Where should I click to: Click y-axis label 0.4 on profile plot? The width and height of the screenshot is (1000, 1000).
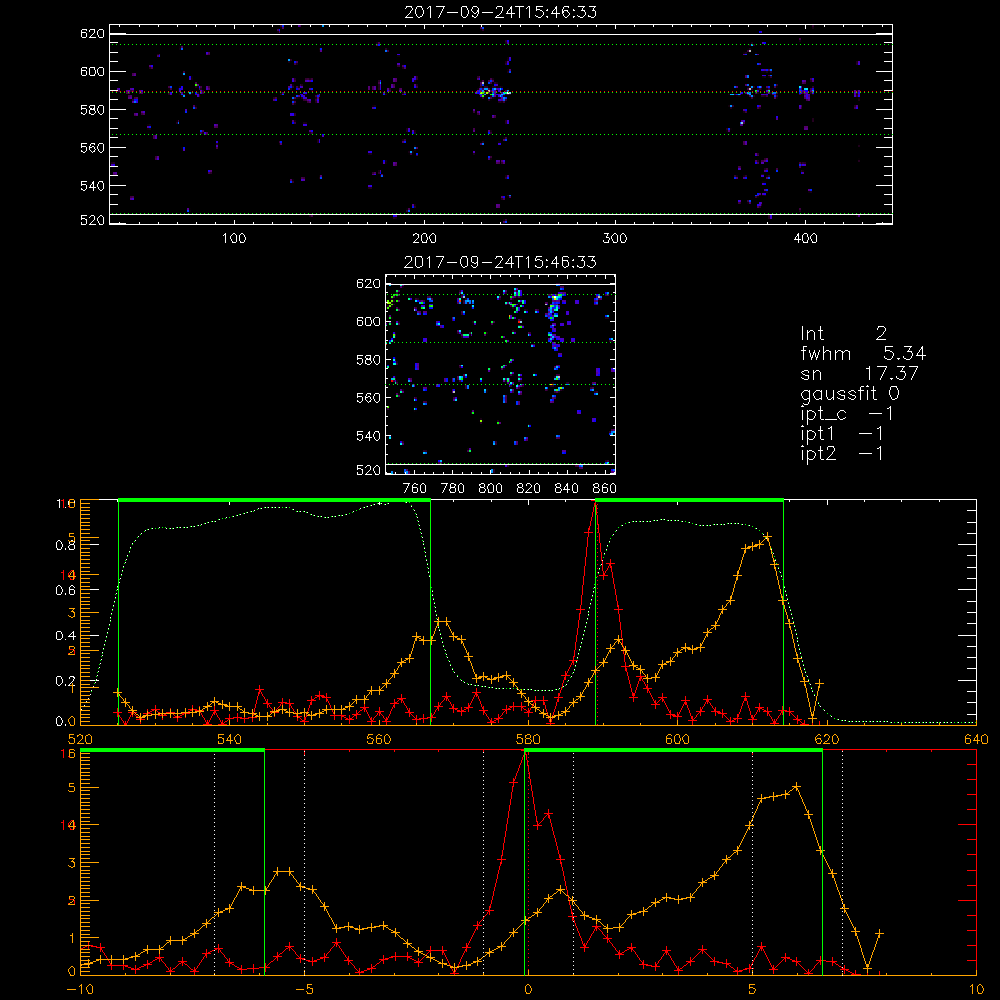(x=66, y=636)
